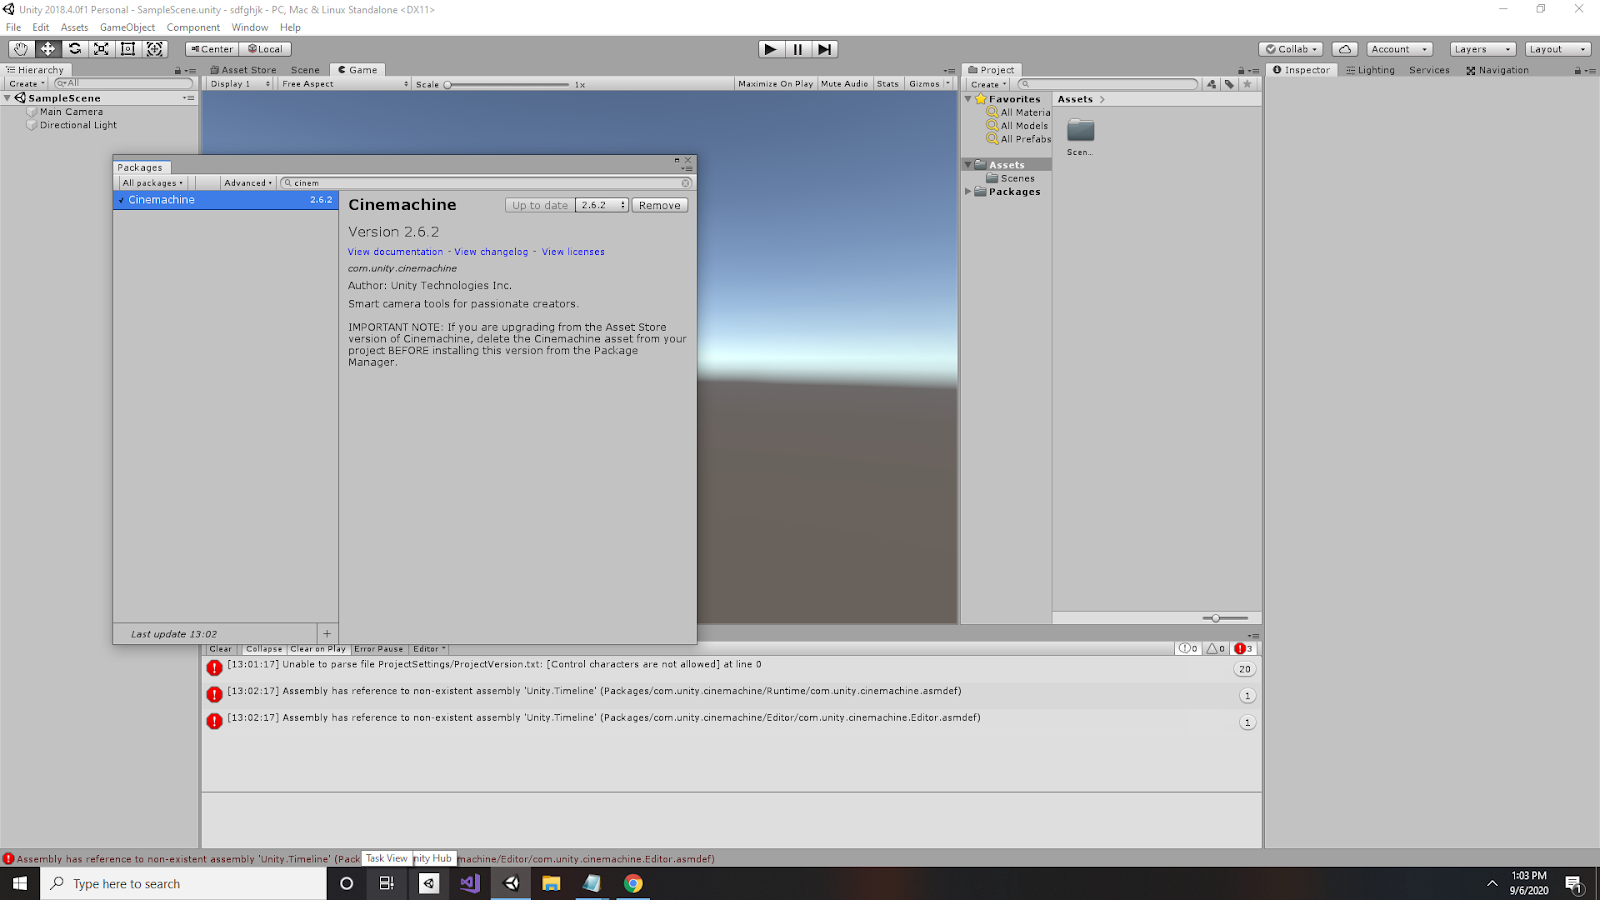Remove the Cinemachine package
The height and width of the screenshot is (900, 1600).
click(x=660, y=205)
